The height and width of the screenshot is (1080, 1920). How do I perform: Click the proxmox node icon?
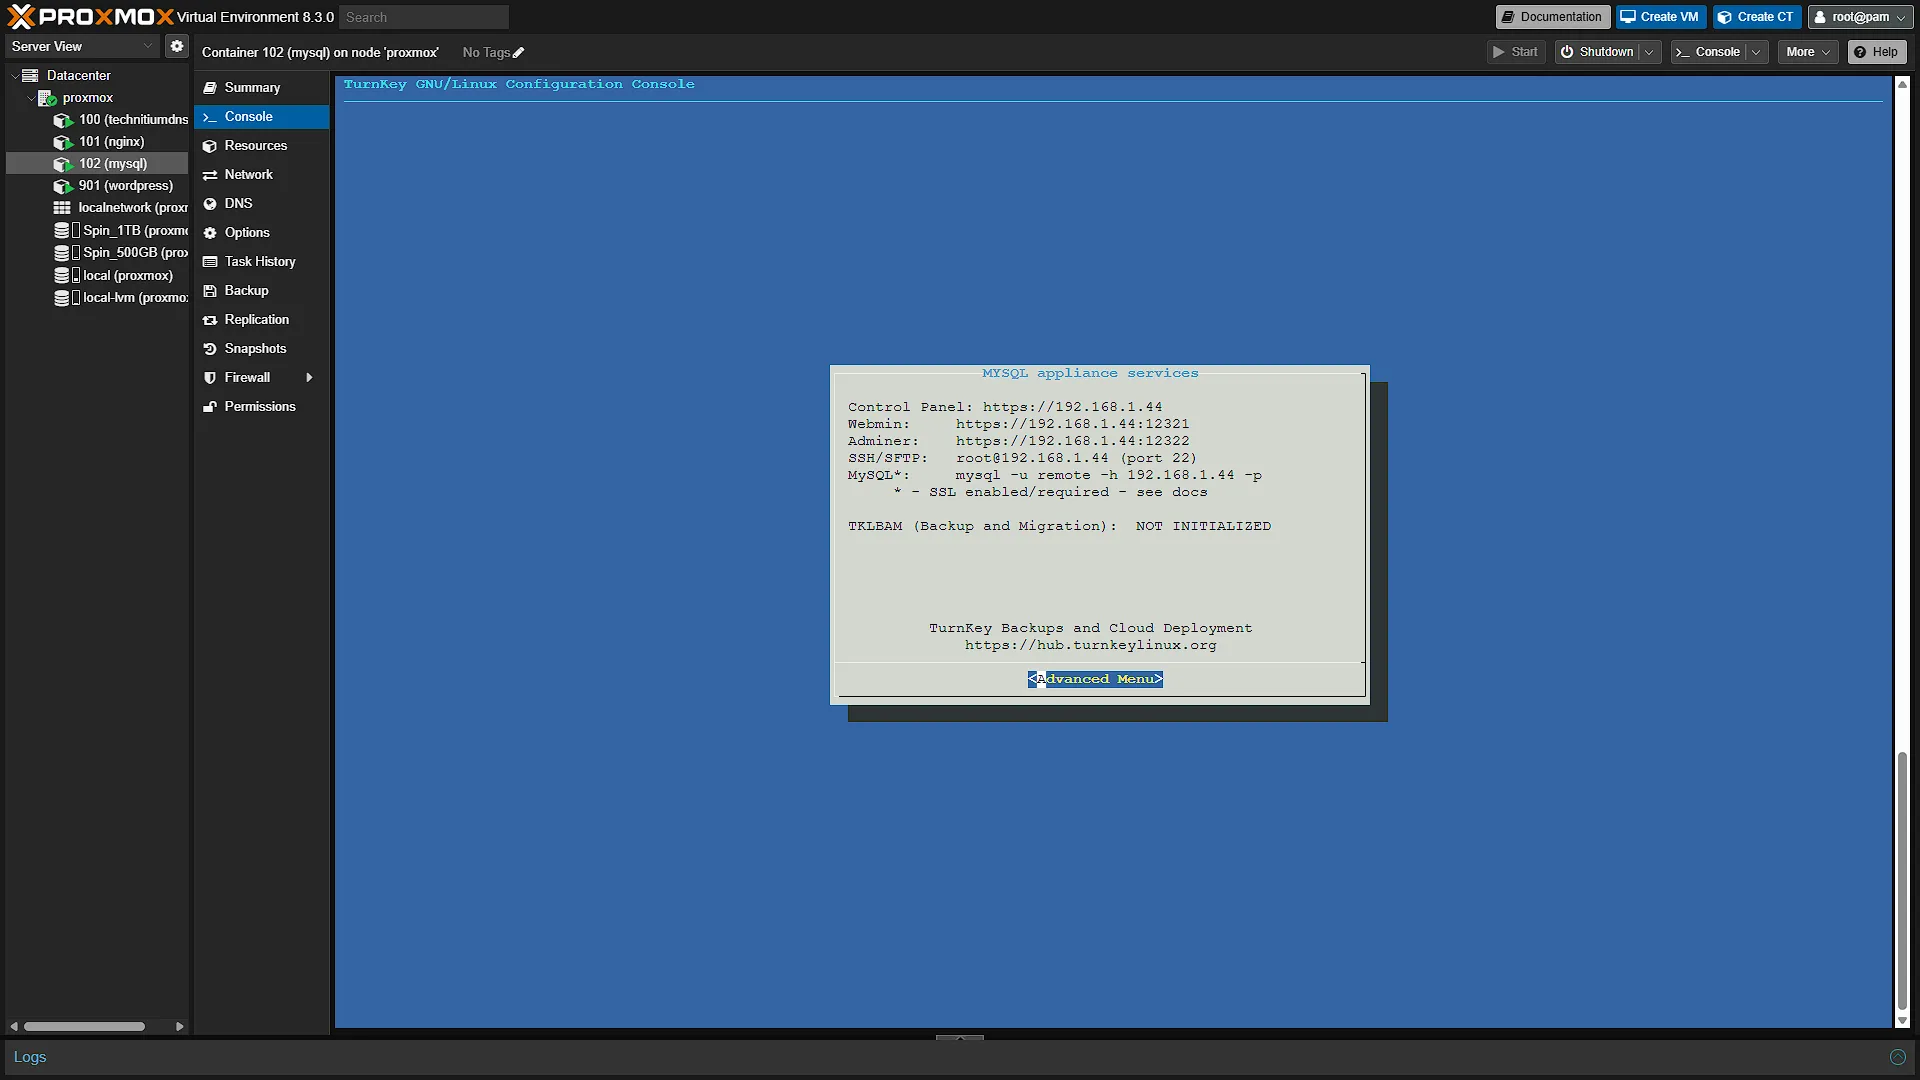(47, 98)
